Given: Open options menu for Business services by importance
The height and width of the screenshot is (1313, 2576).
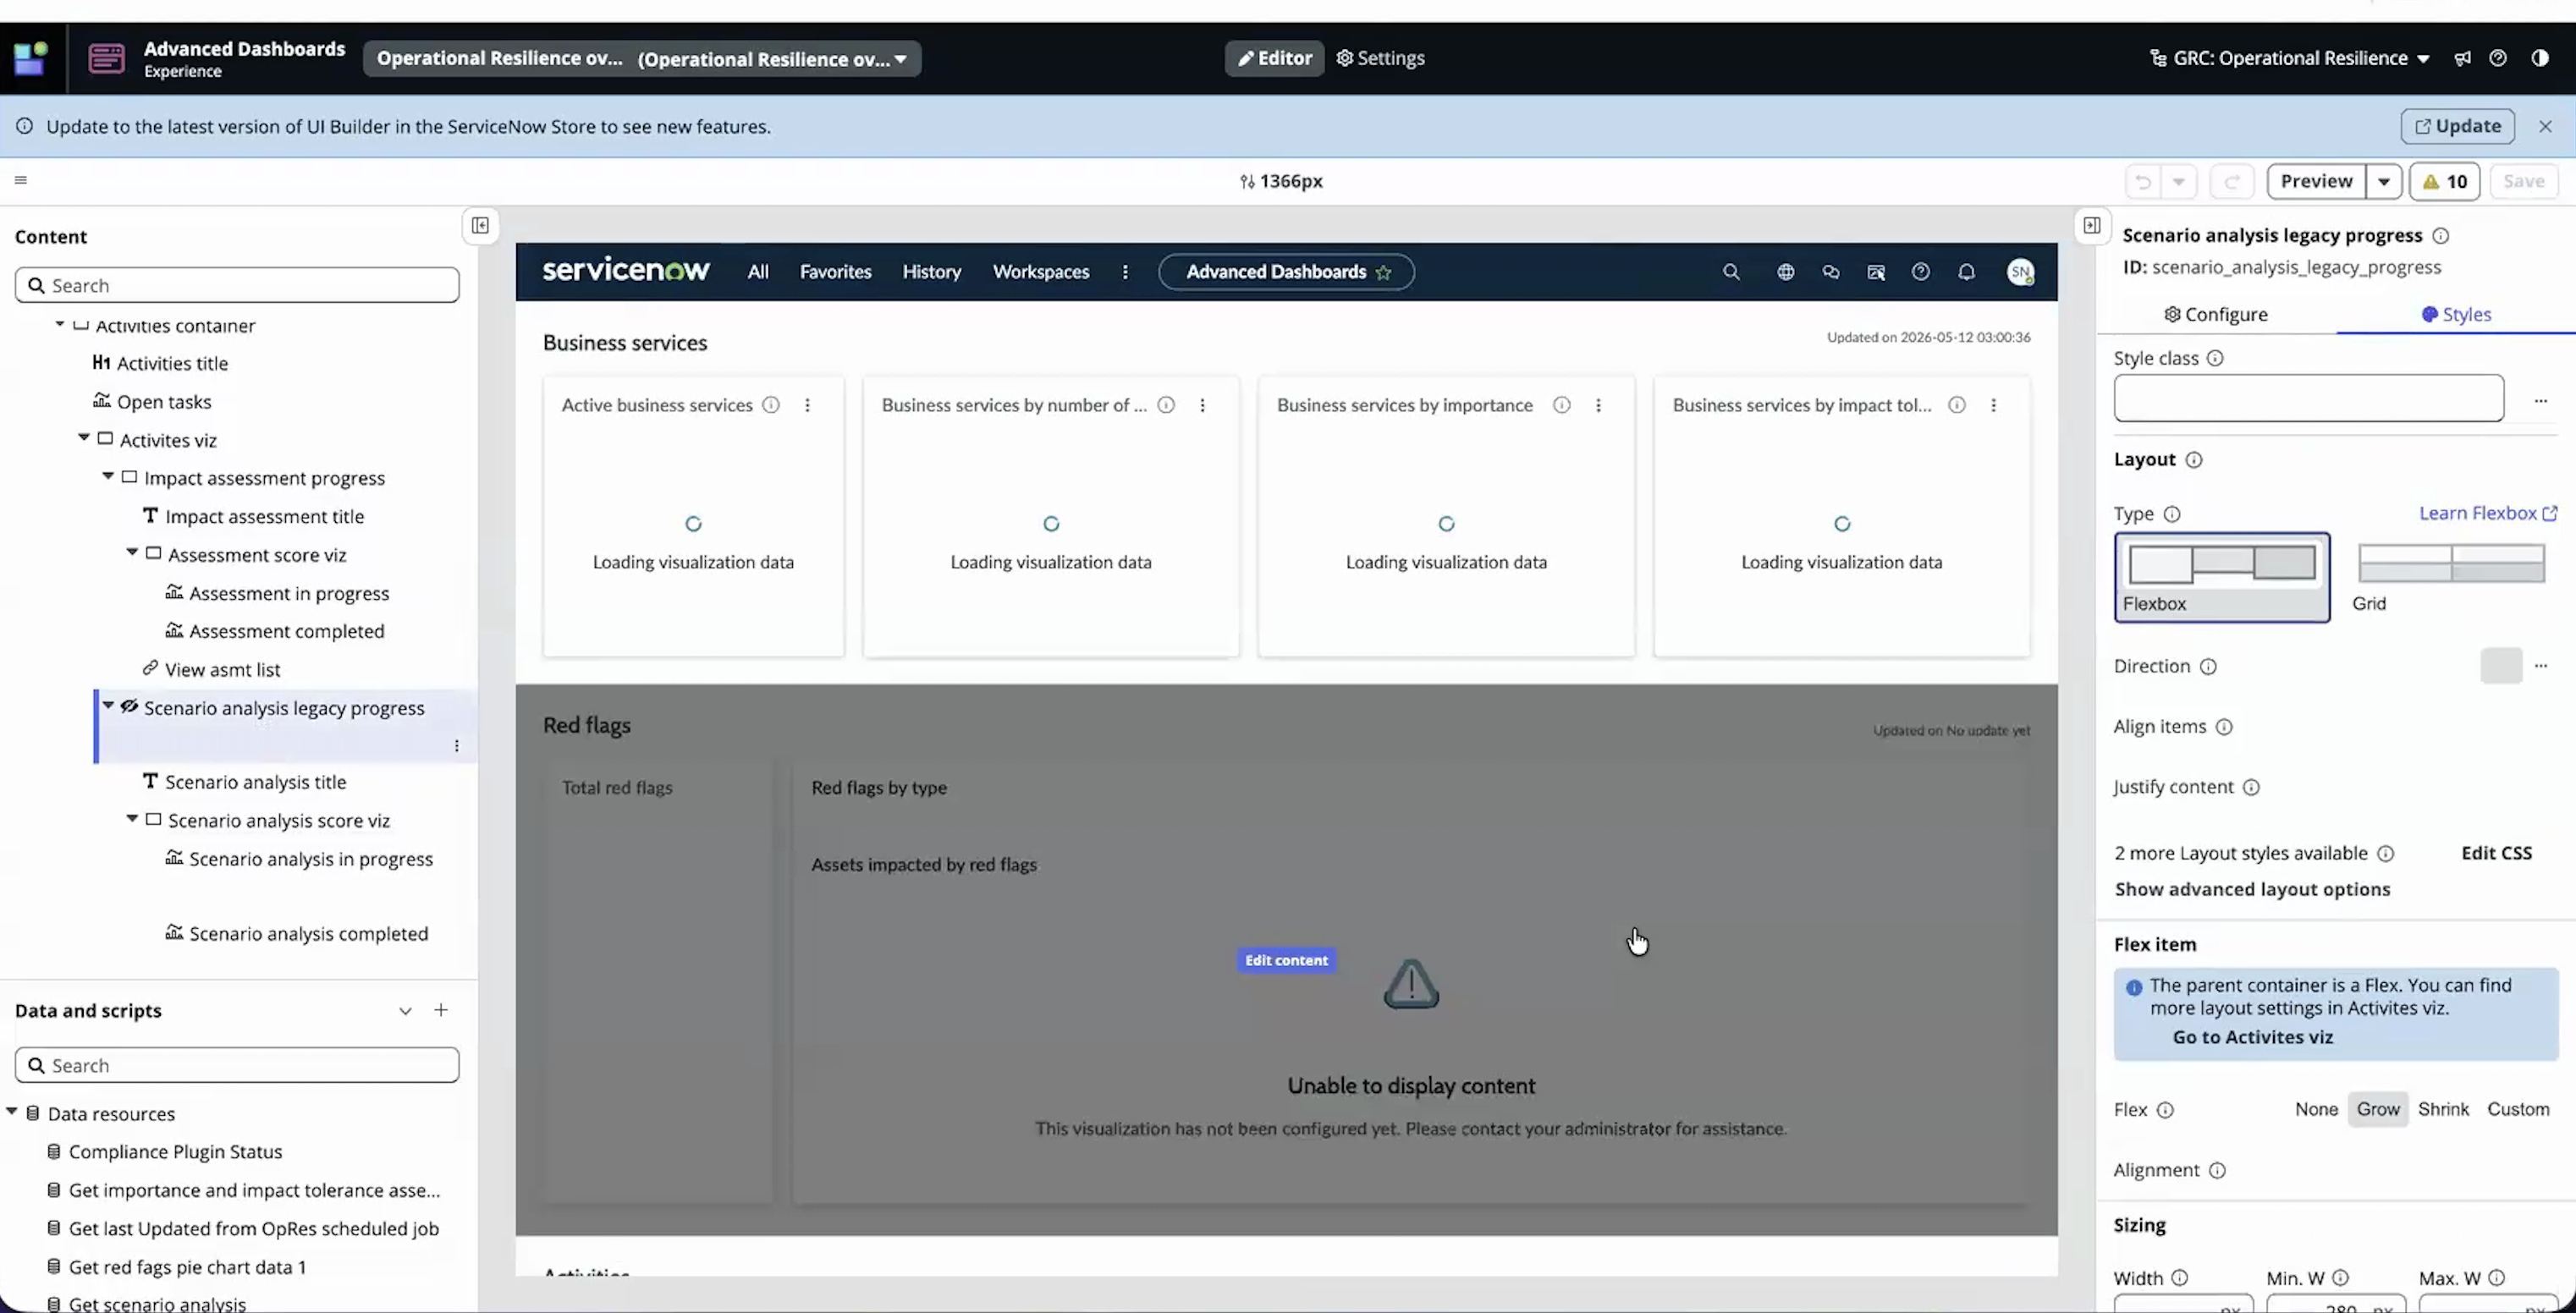Looking at the screenshot, I should click(x=1598, y=405).
